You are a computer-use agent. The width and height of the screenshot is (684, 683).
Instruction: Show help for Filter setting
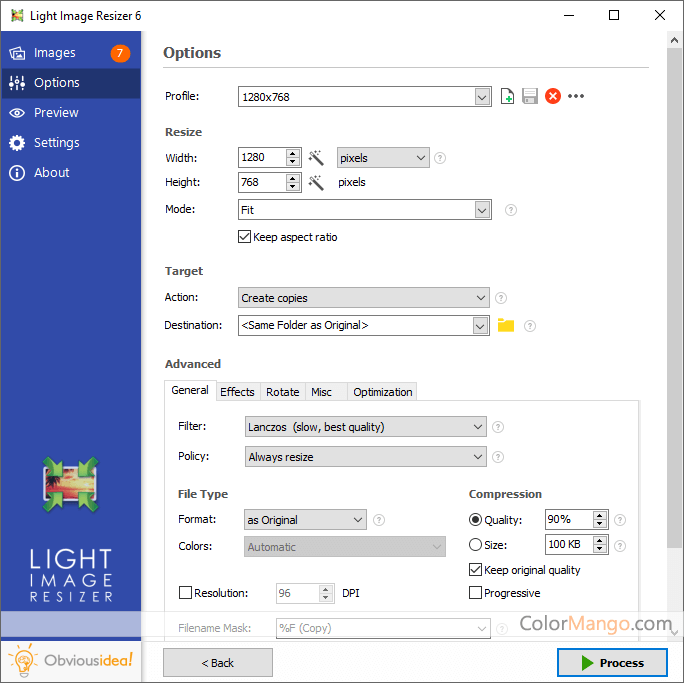click(498, 427)
